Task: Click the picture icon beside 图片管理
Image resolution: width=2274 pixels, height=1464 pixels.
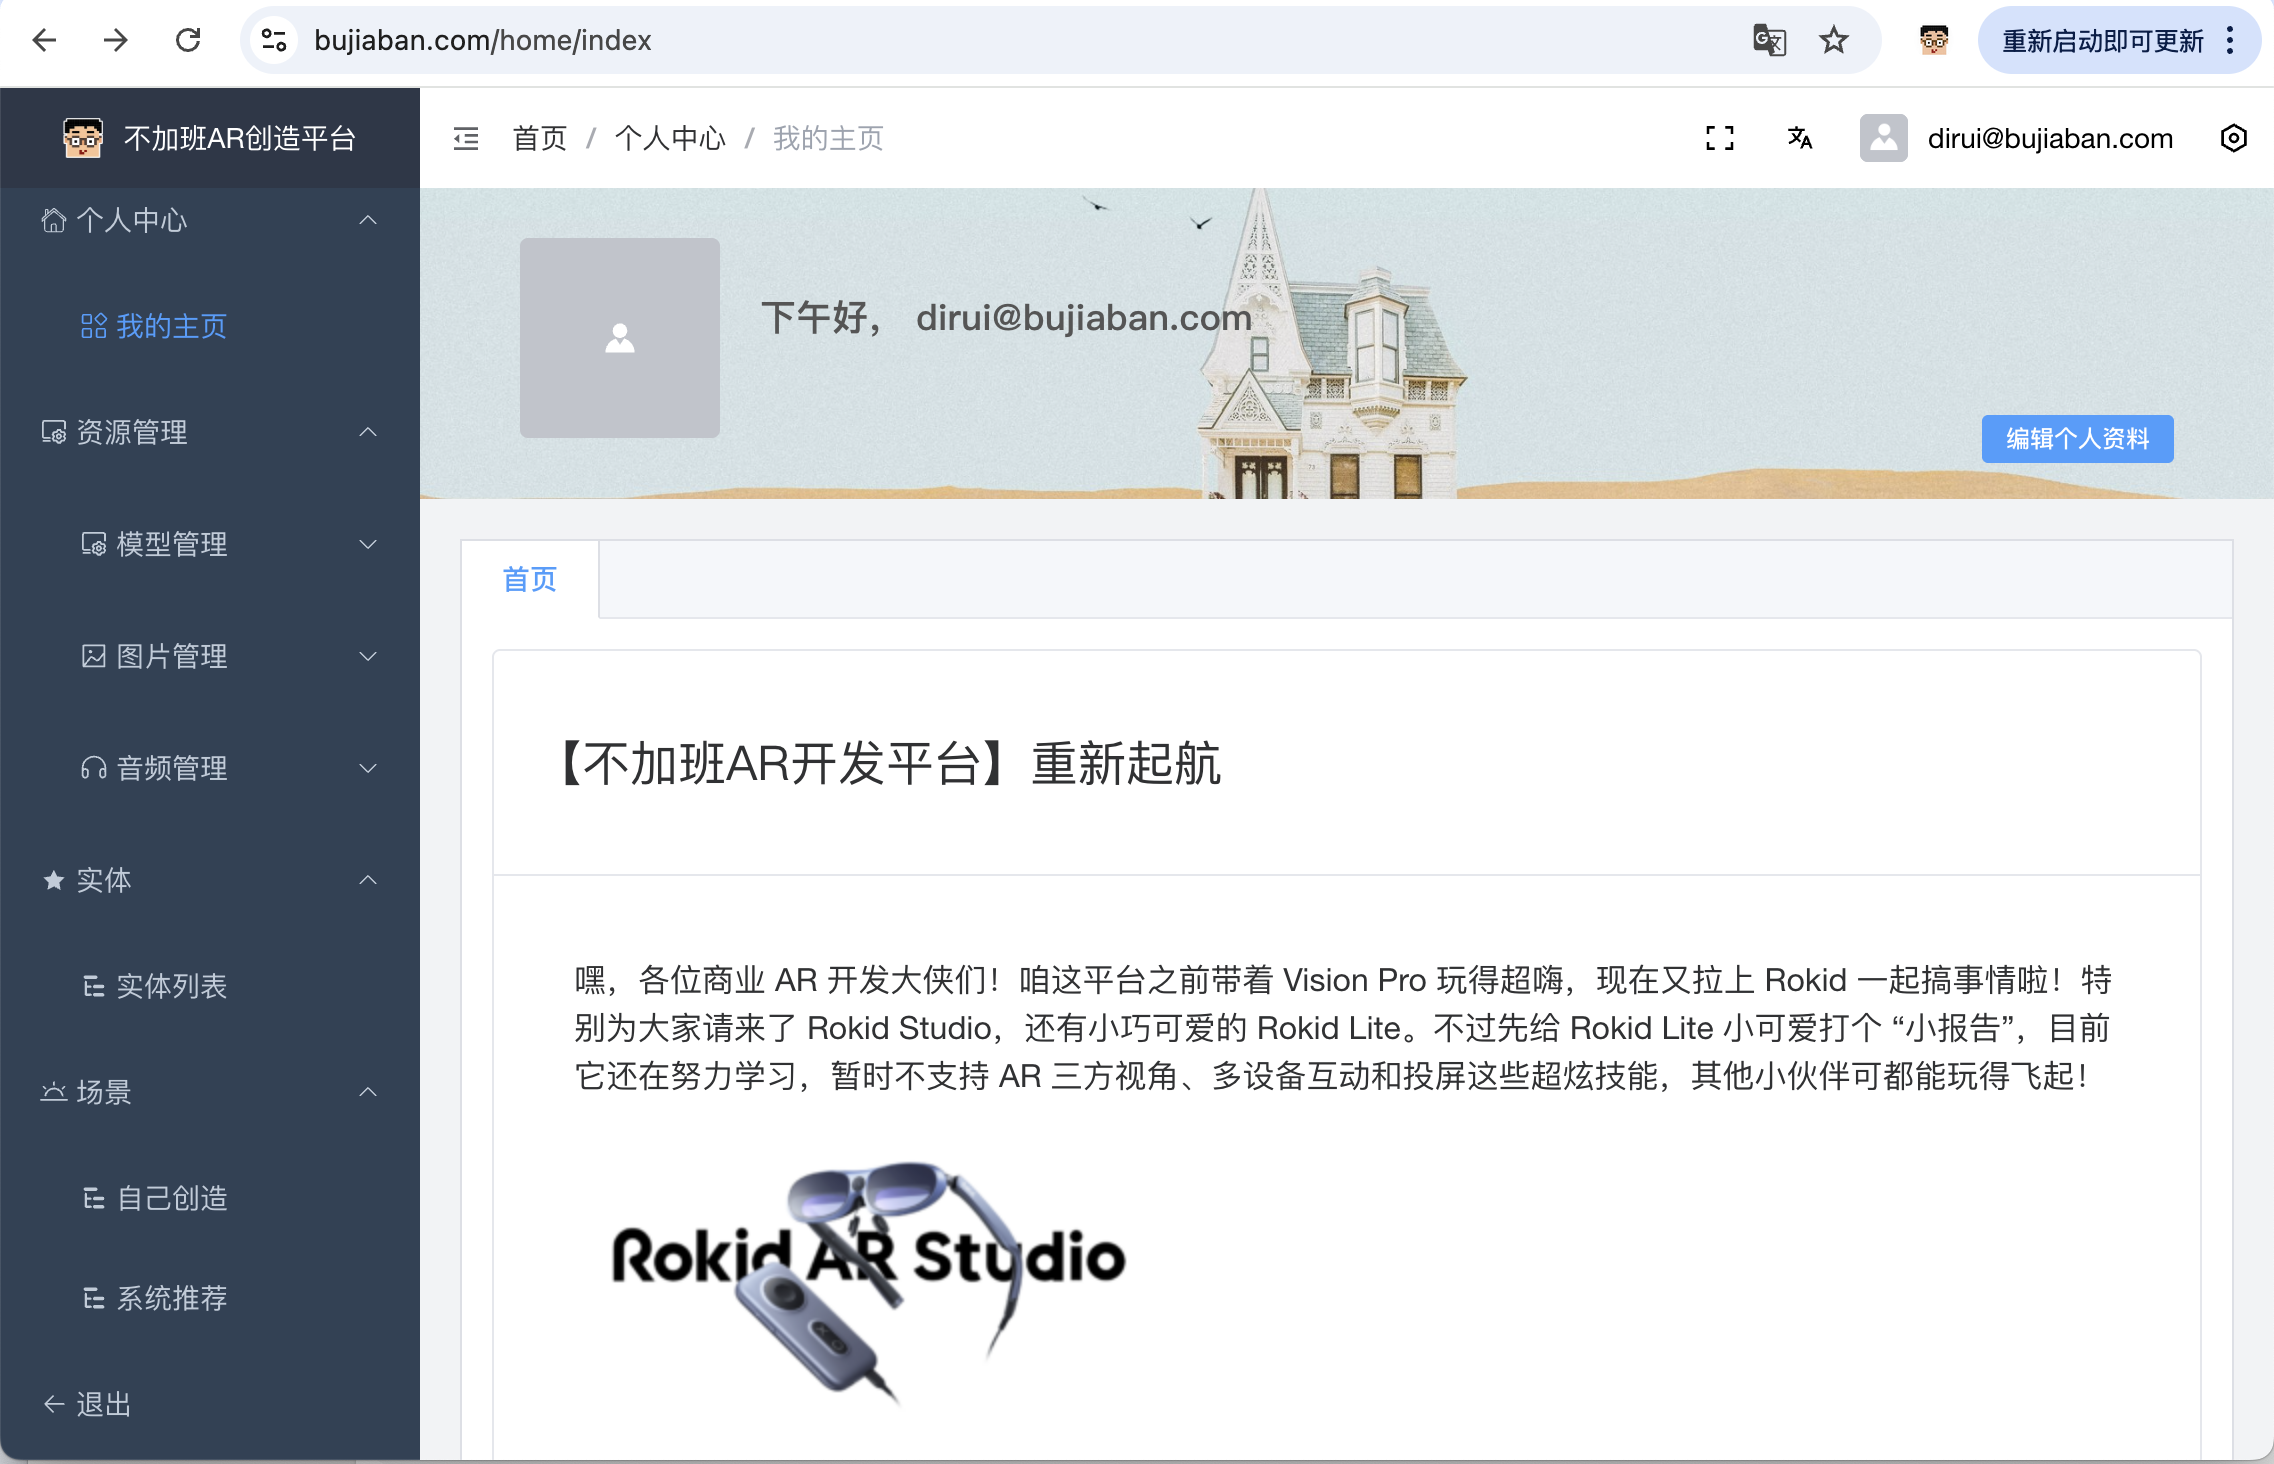Action: pos(94,656)
